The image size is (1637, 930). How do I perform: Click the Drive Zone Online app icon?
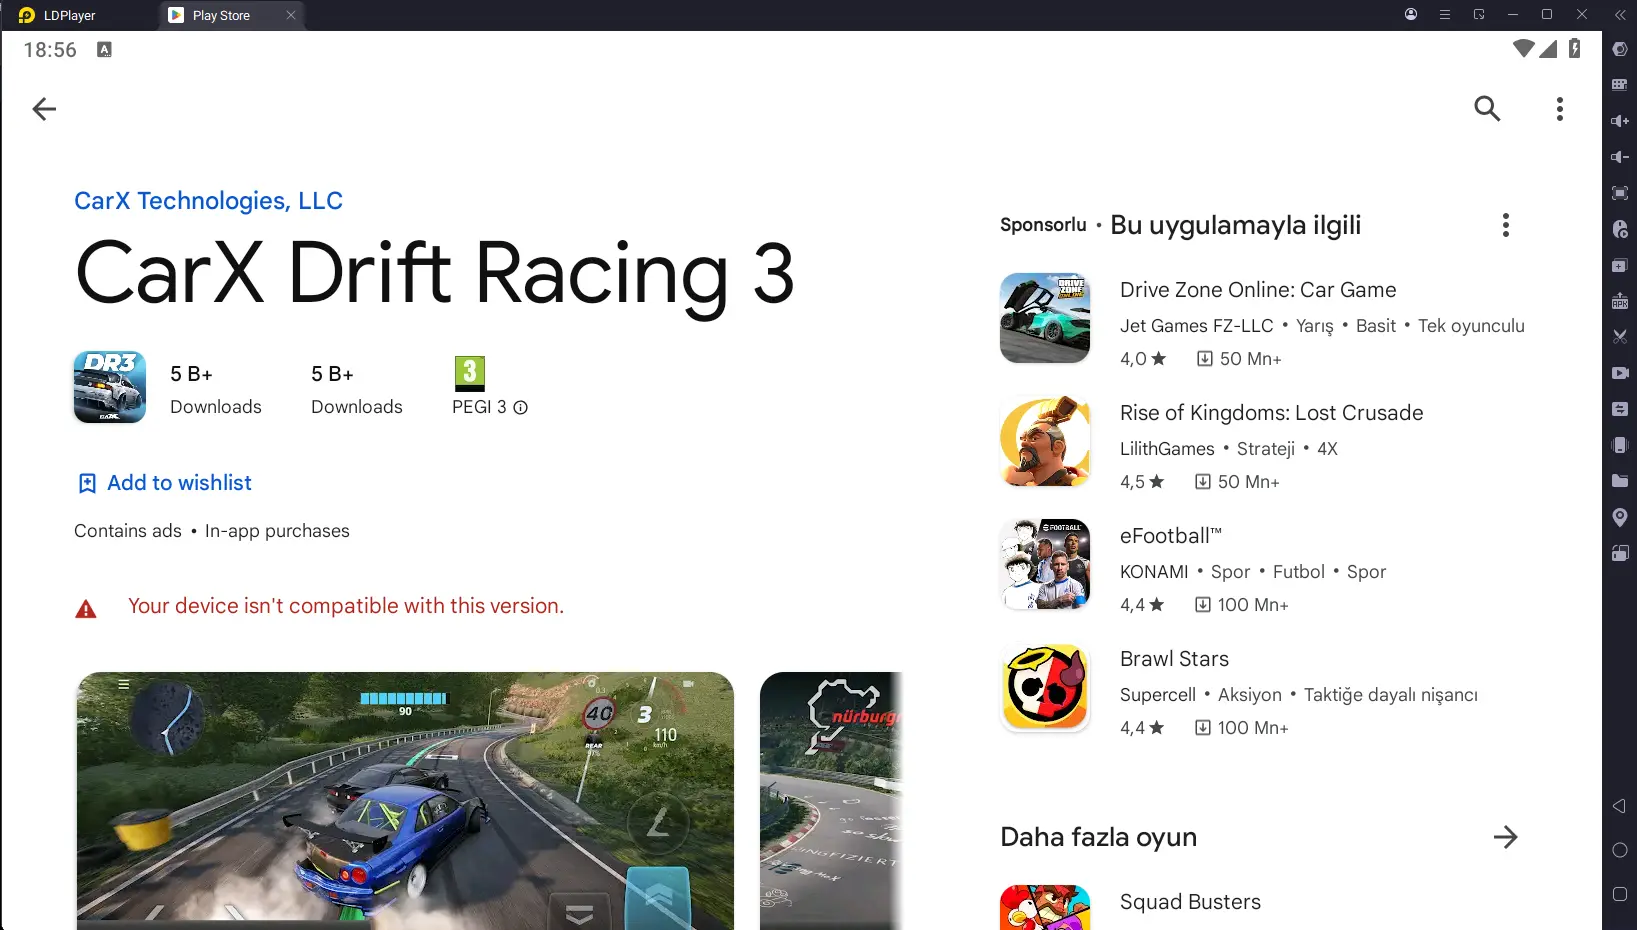pos(1045,318)
